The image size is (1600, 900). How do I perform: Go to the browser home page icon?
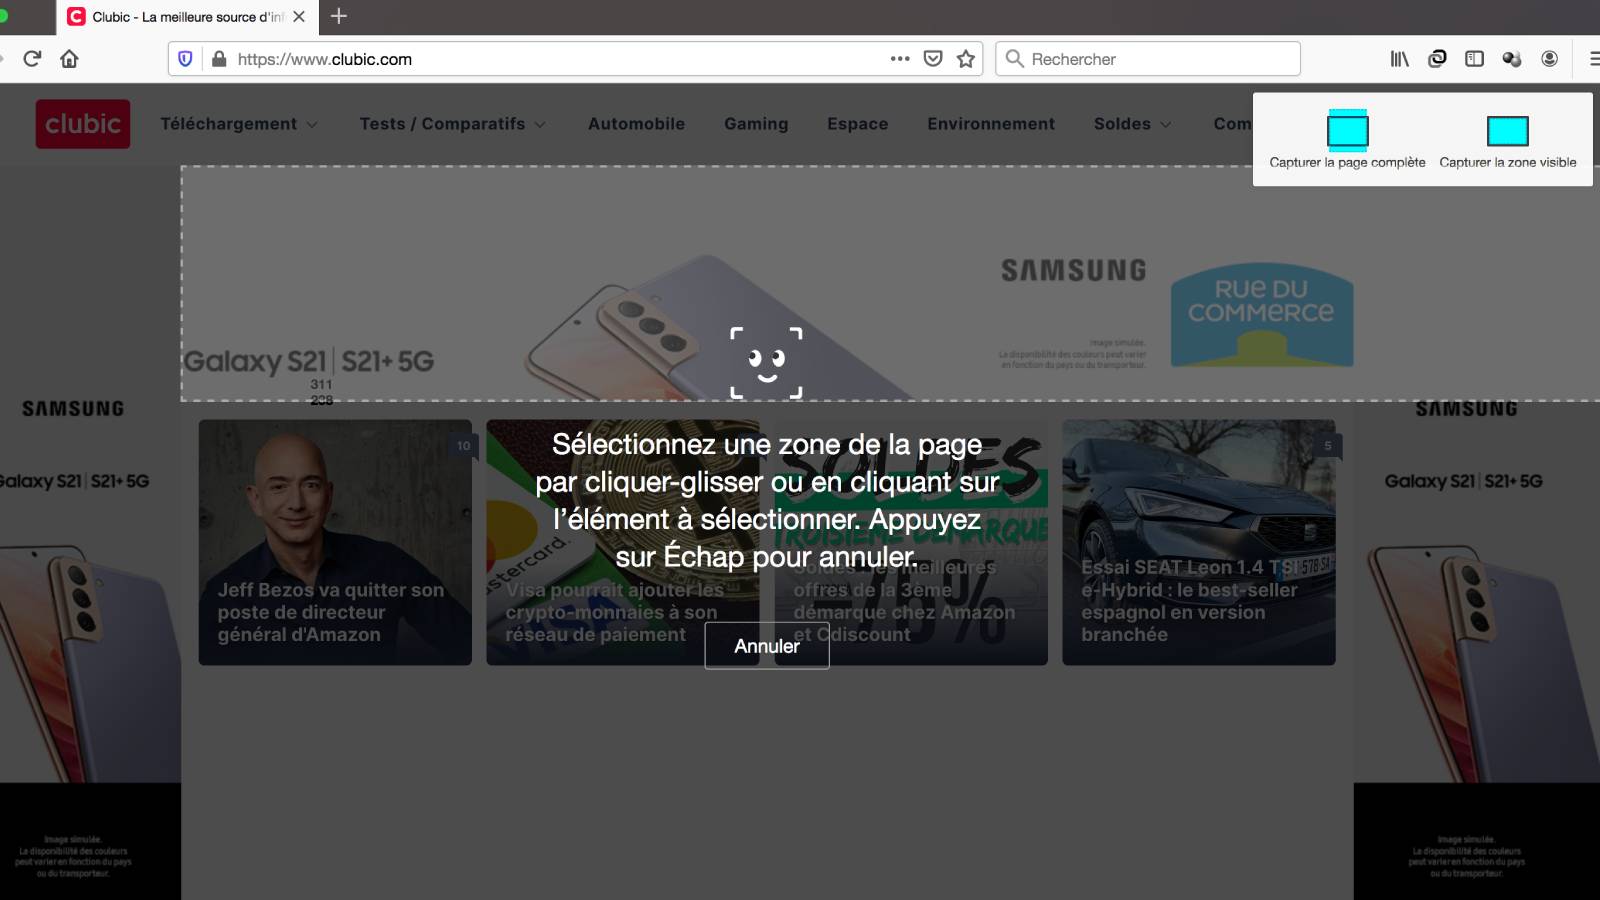pyautogui.click(x=69, y=59)
